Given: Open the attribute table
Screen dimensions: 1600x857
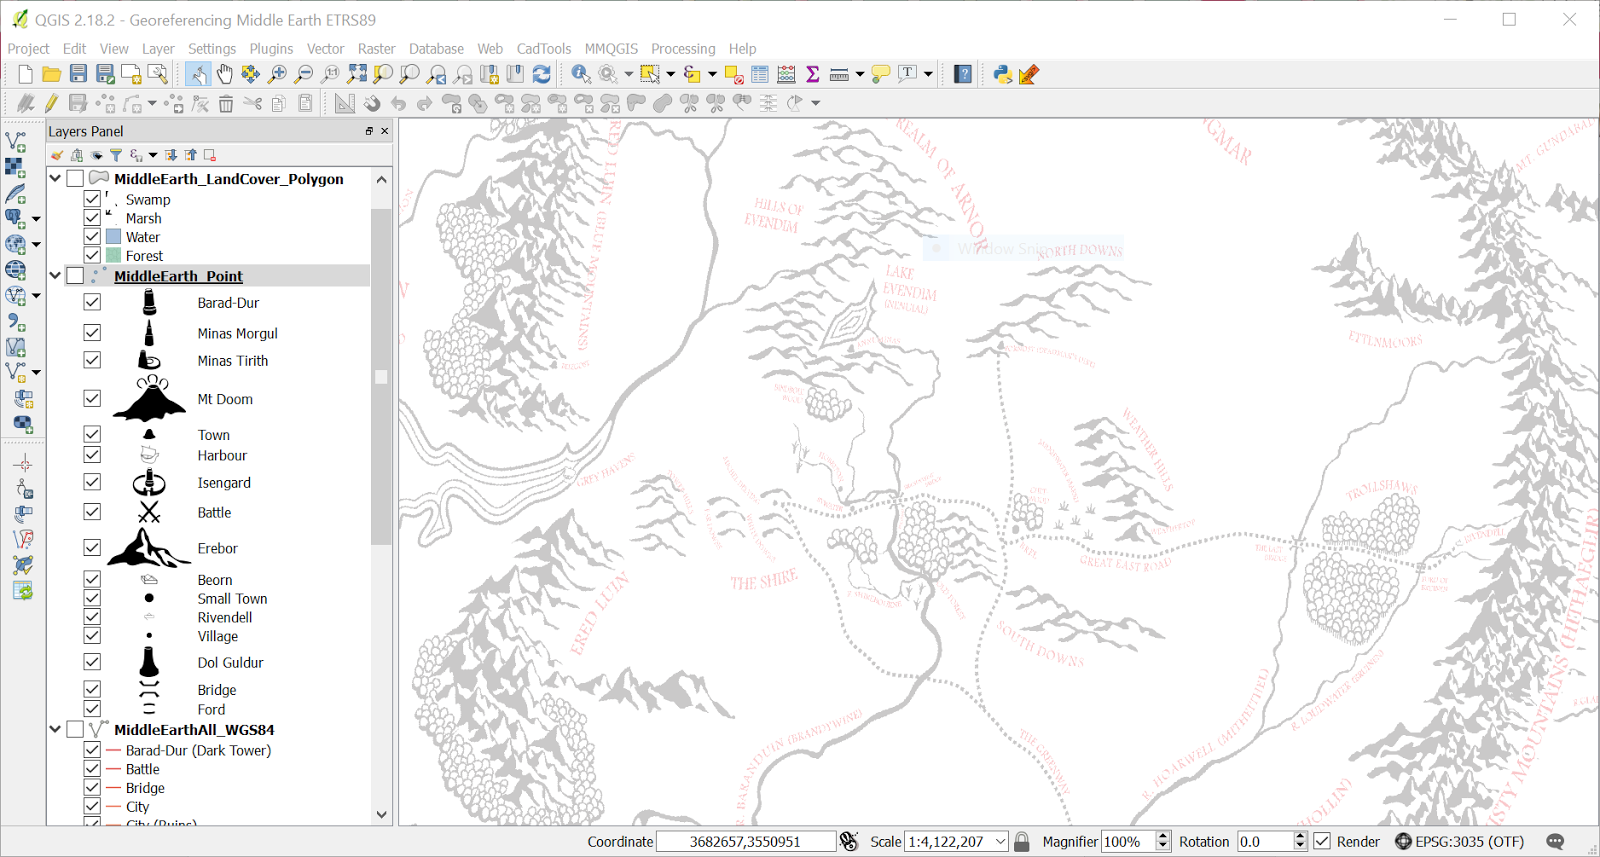Looking at the screenshot, I should (760, 74).
